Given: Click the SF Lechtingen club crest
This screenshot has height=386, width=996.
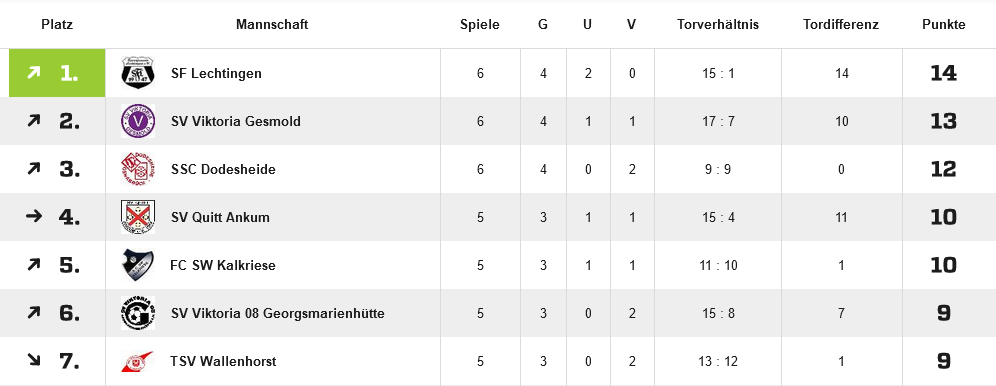Looking at the screenshot, I should [138, 73].
